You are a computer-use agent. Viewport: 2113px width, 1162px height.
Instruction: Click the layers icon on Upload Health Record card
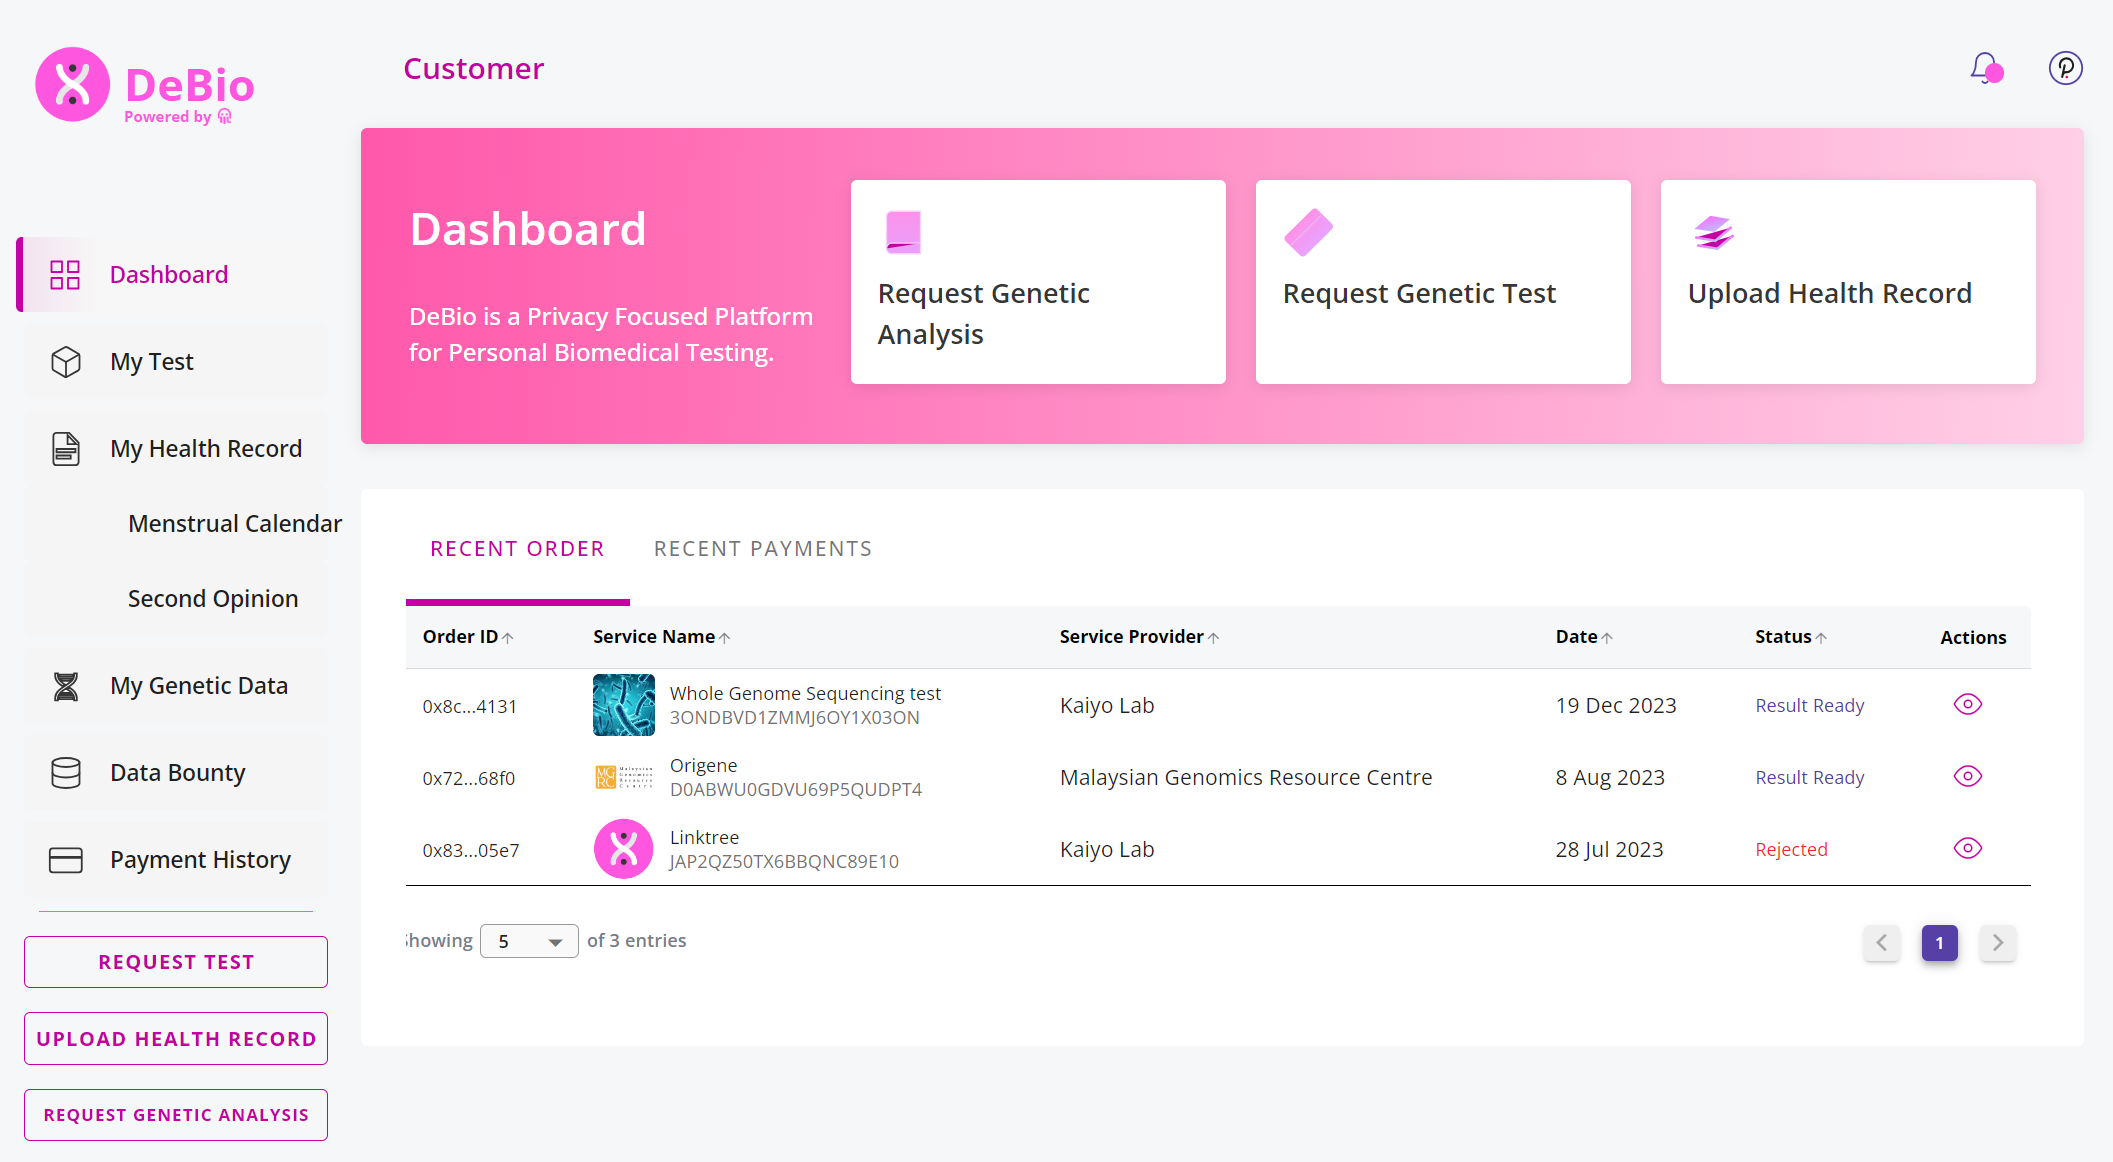[1713, 232]
